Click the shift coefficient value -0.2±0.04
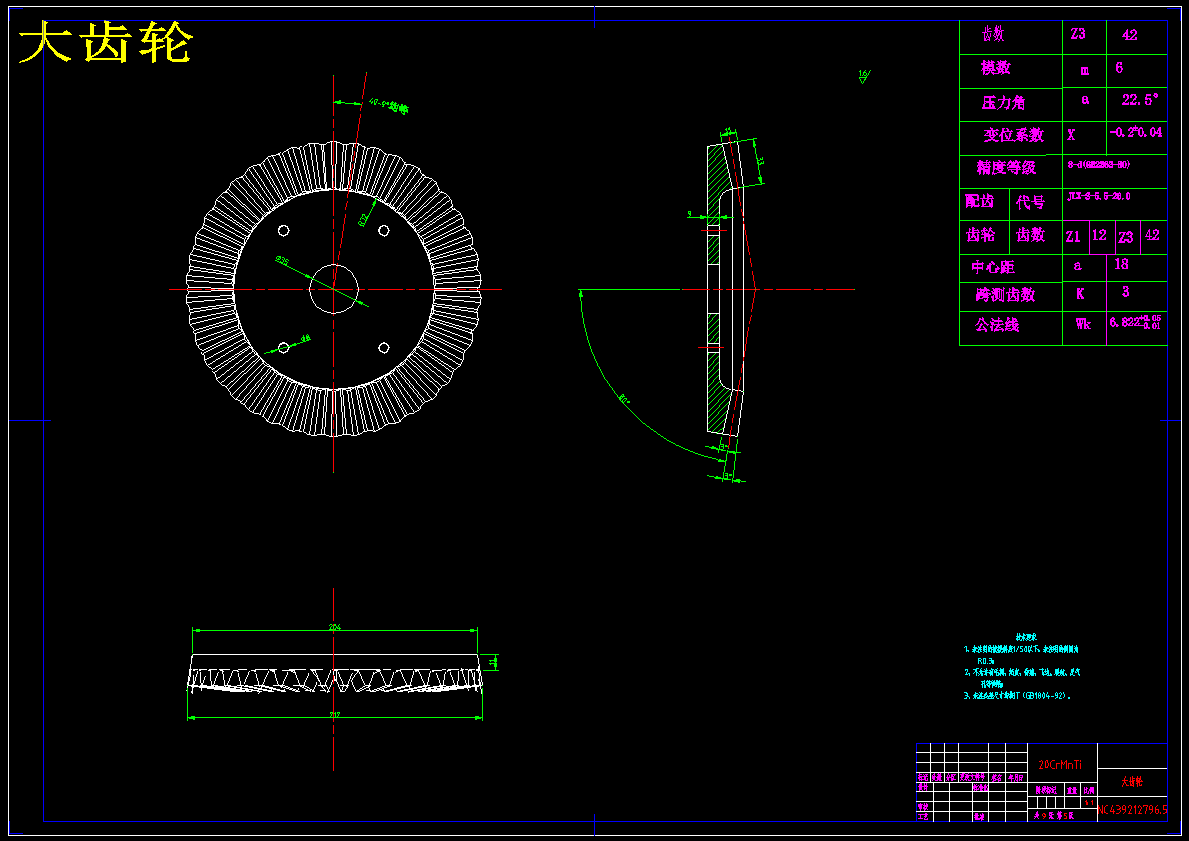The height and width of the screenshot is (841, 1189). pos(1136,132)
